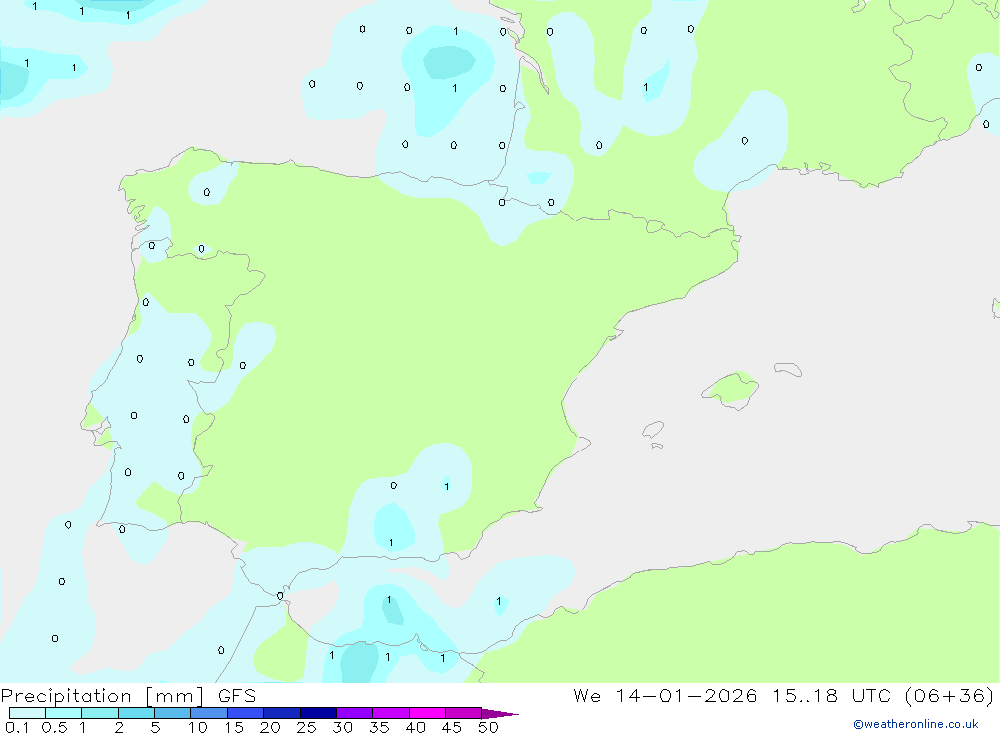
Task: Click the '40' legend label
Action: pyautogui.click(x=415, y=727)
